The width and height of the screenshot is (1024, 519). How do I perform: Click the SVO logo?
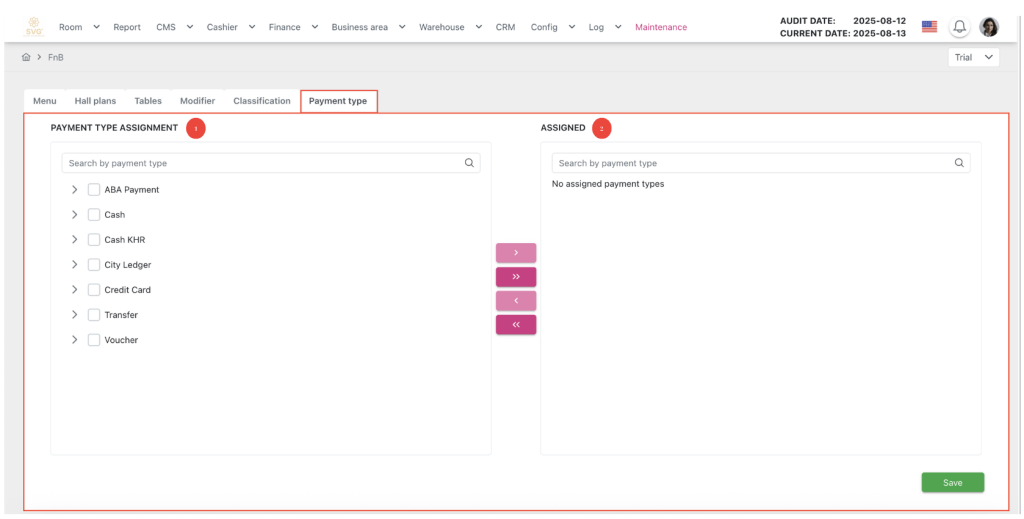33,27
